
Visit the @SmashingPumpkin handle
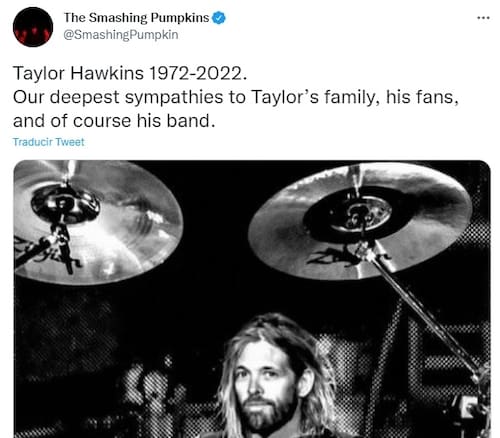(121, 35)
